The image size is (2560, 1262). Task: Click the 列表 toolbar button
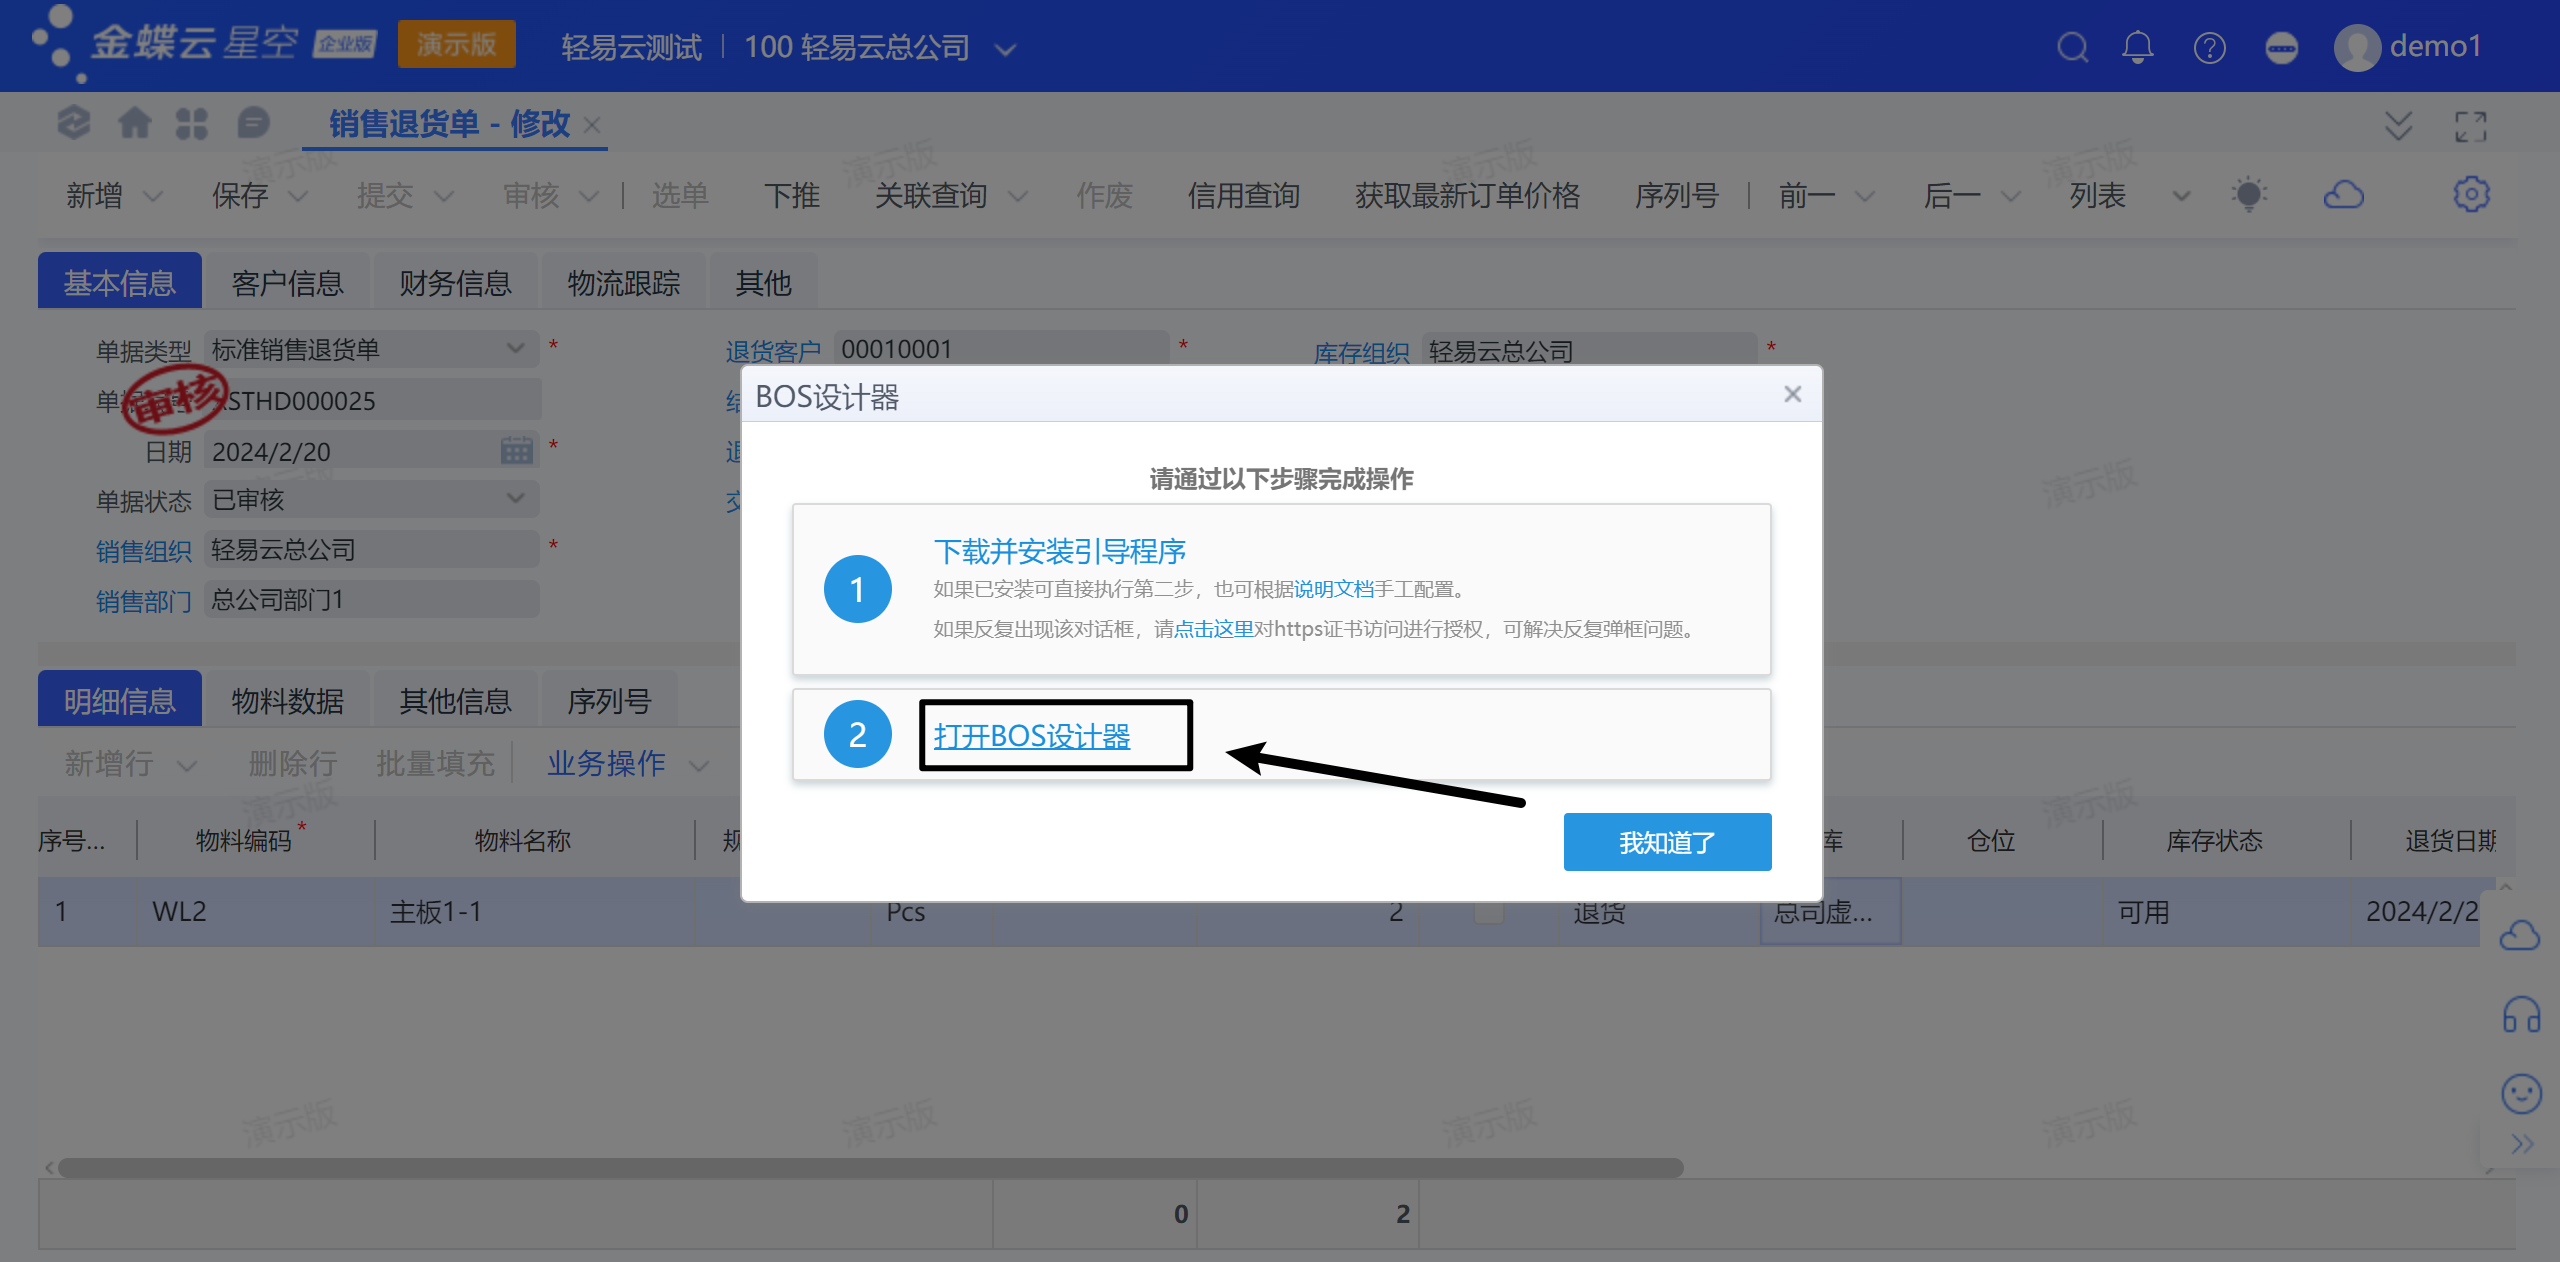[x=2097, y=196]
